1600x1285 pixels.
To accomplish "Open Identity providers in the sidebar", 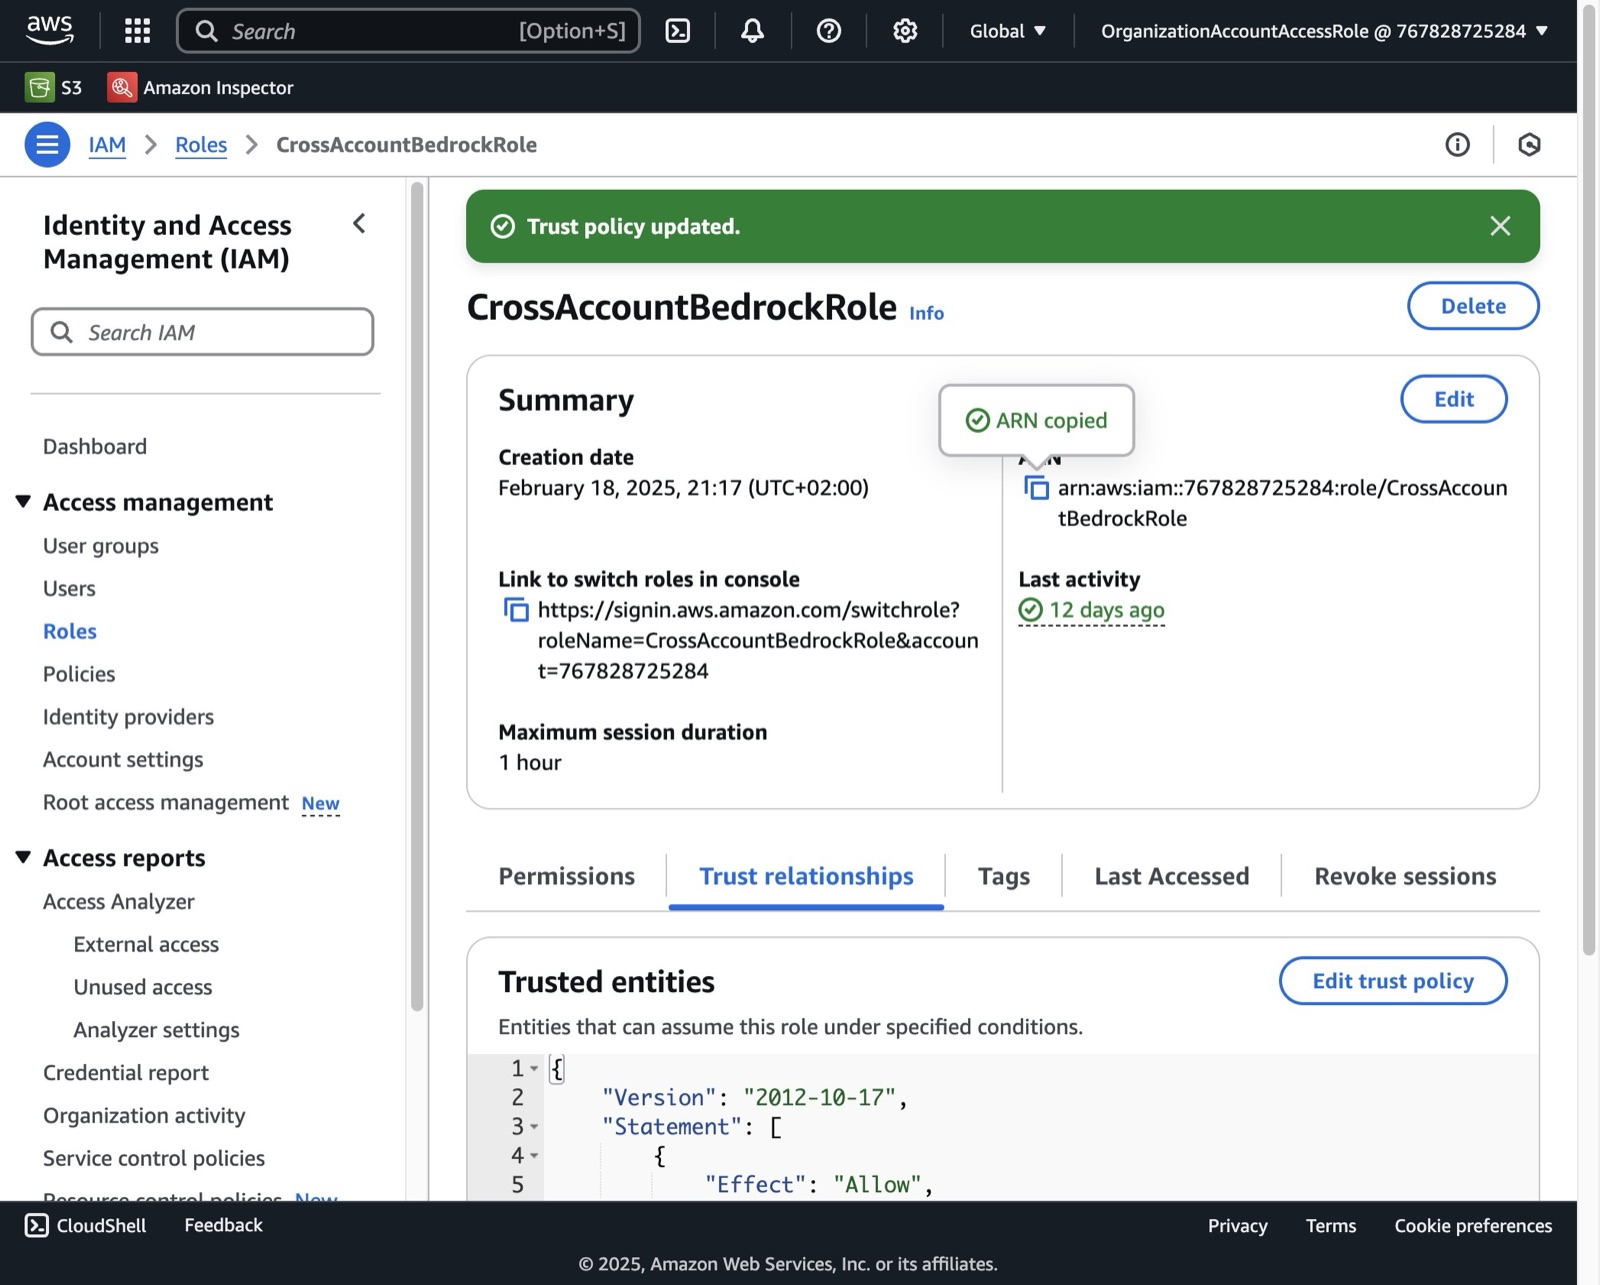I will coord(128,717).
